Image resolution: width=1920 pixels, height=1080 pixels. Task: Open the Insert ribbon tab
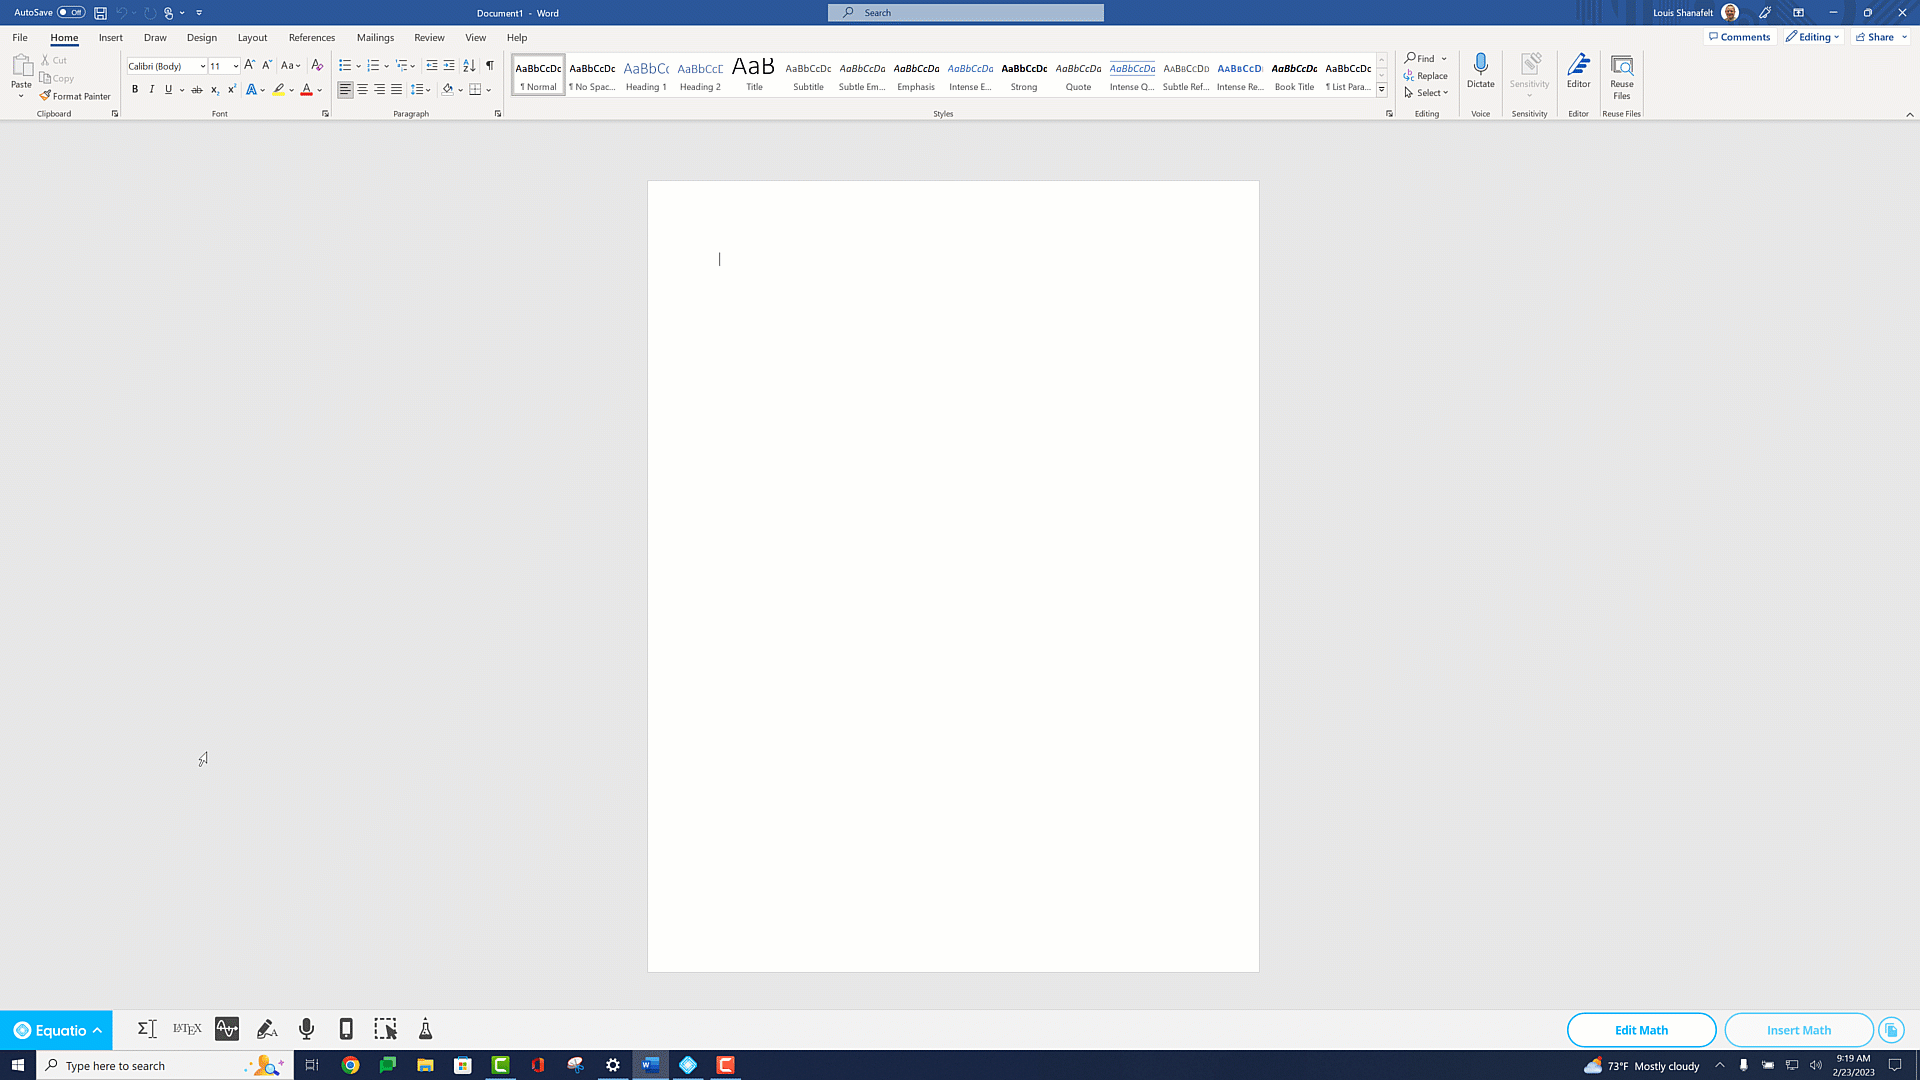pos(110,38)
